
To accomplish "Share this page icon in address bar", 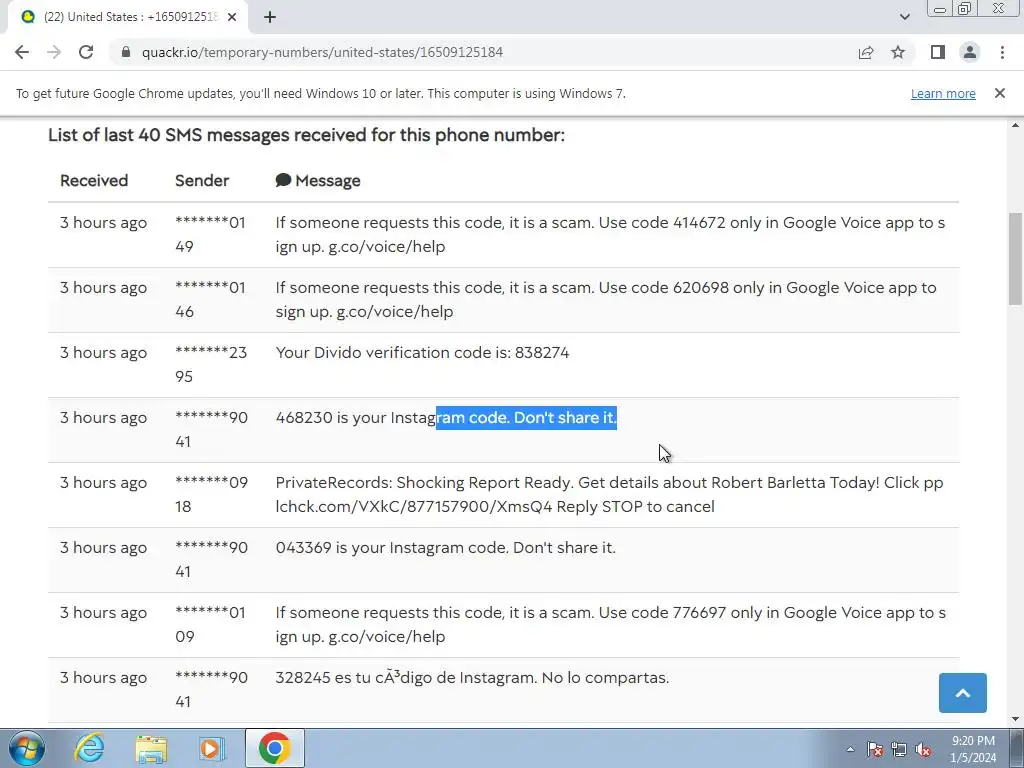I will pyautogui.click(x=866, y=52).
